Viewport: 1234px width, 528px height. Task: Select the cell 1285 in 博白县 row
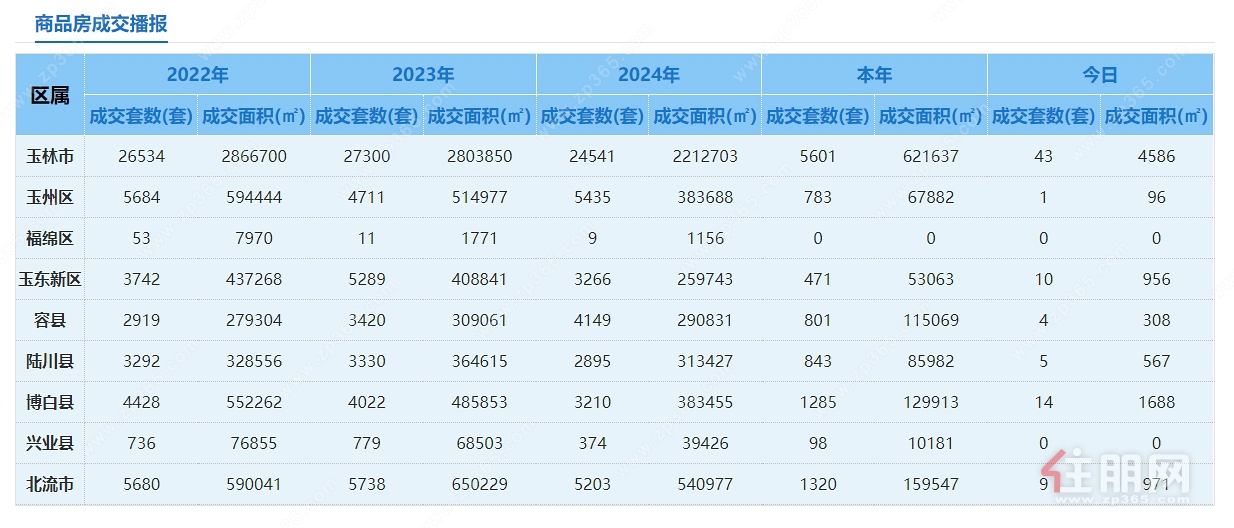[x=818, y=402]
